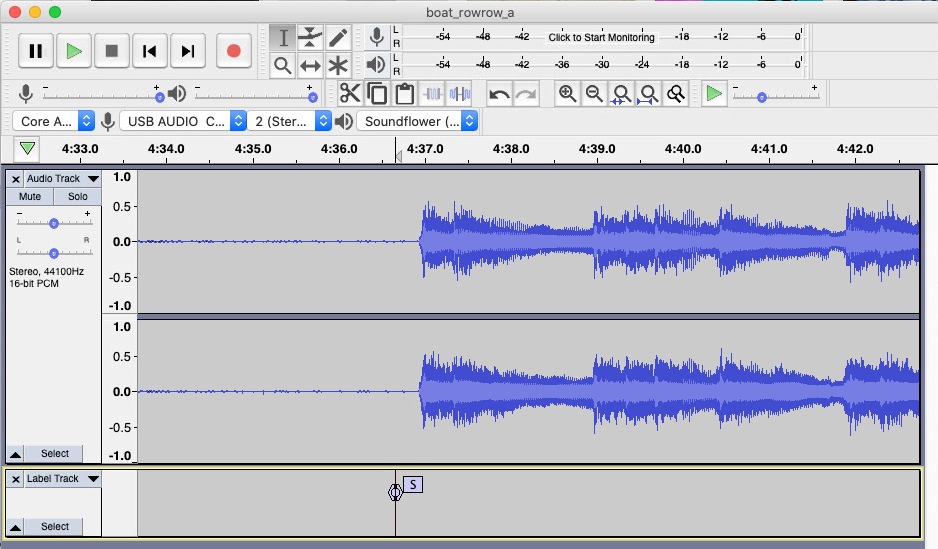Screen dimensions: 938x549
Task: Open the Soundflower playback device dropdown
Action: pyautogui.click(x=417, y=121)
